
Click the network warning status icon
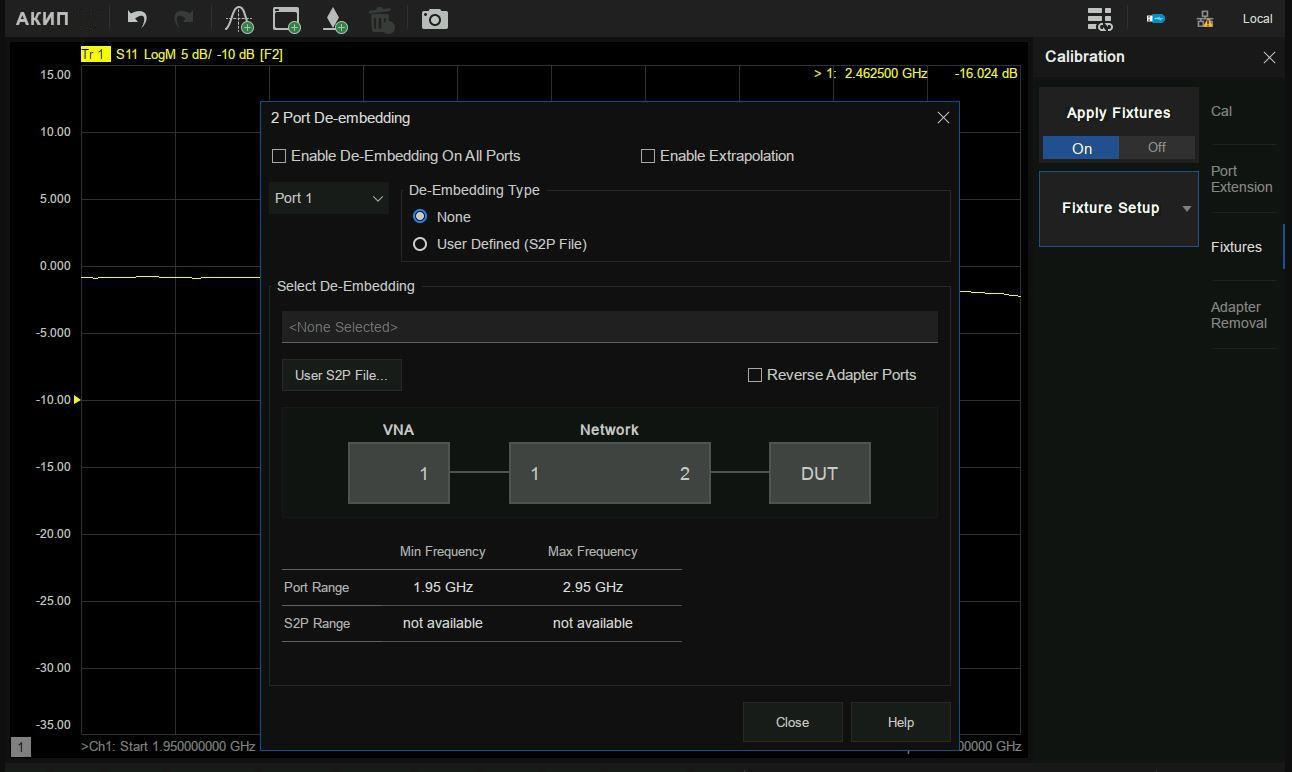(x=1204, y=19)
